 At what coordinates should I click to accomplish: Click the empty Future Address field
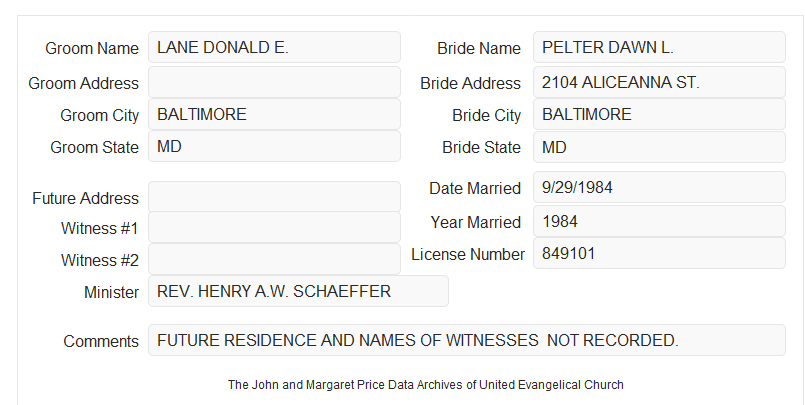[274, 197]
